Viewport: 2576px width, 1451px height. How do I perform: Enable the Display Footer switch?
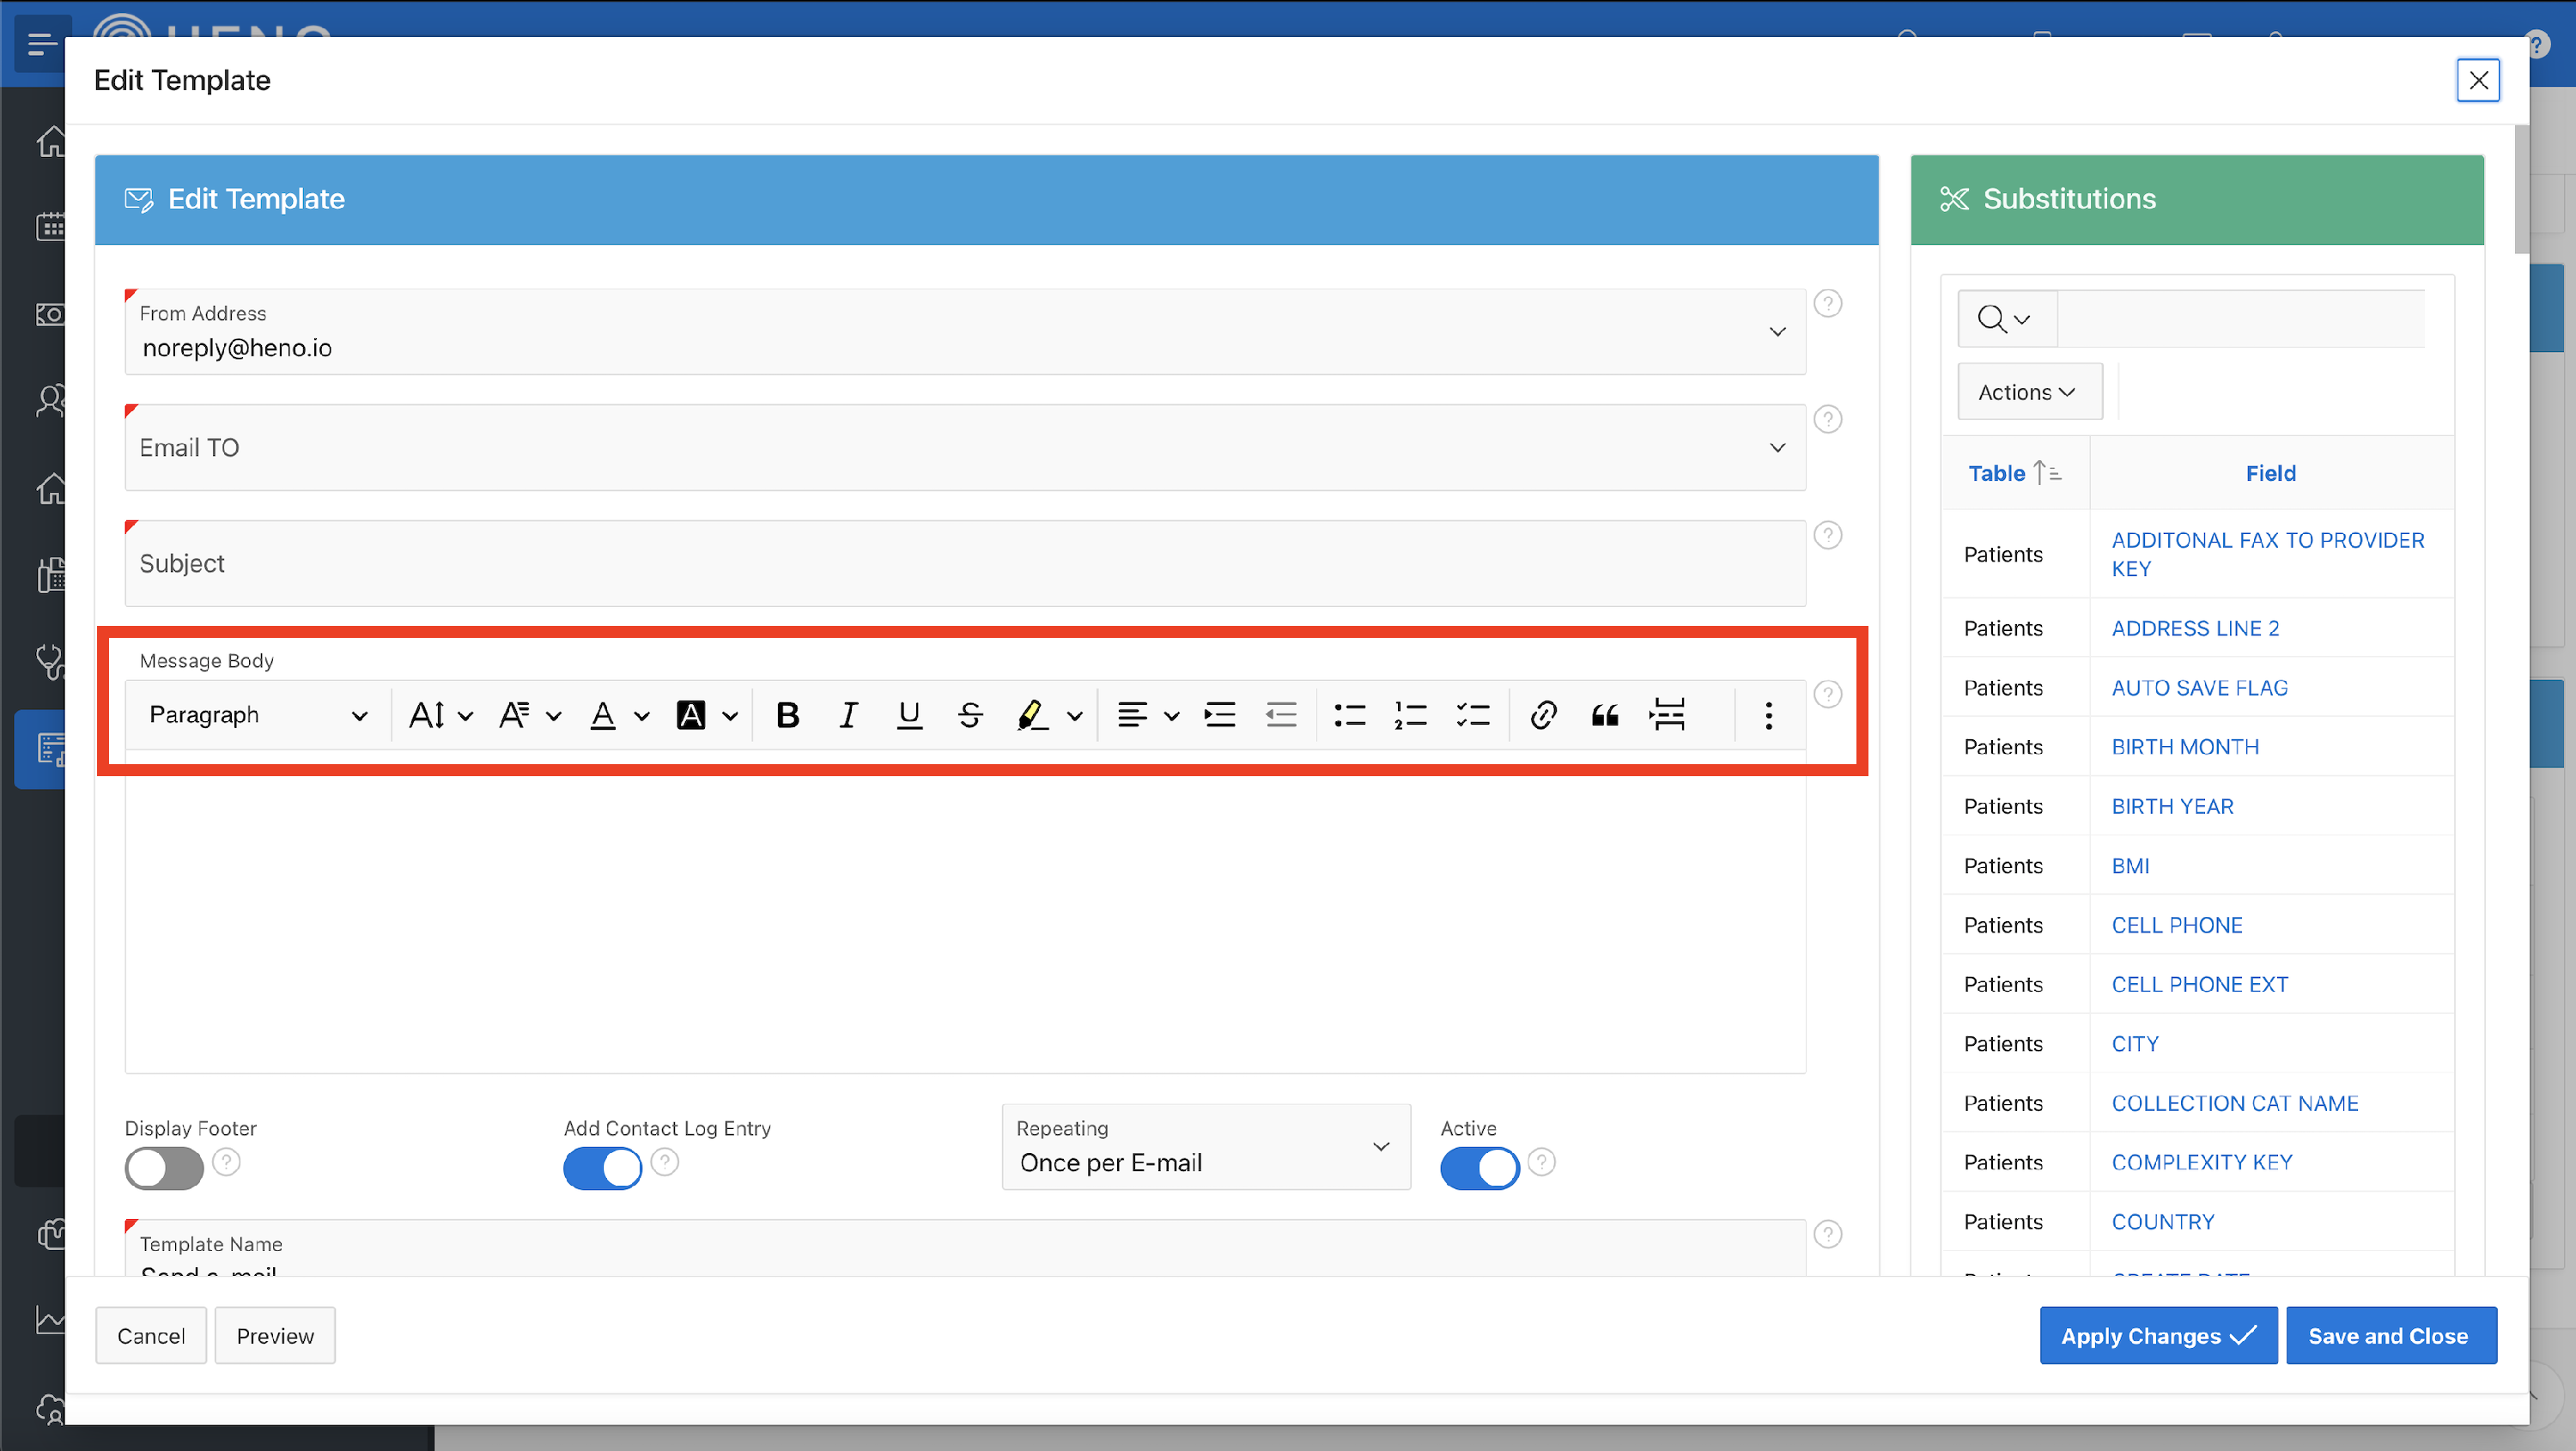tap(164, 1167)
